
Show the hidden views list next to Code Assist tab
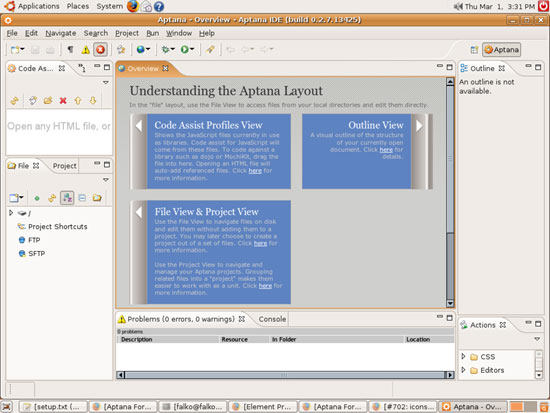point(82,68)
